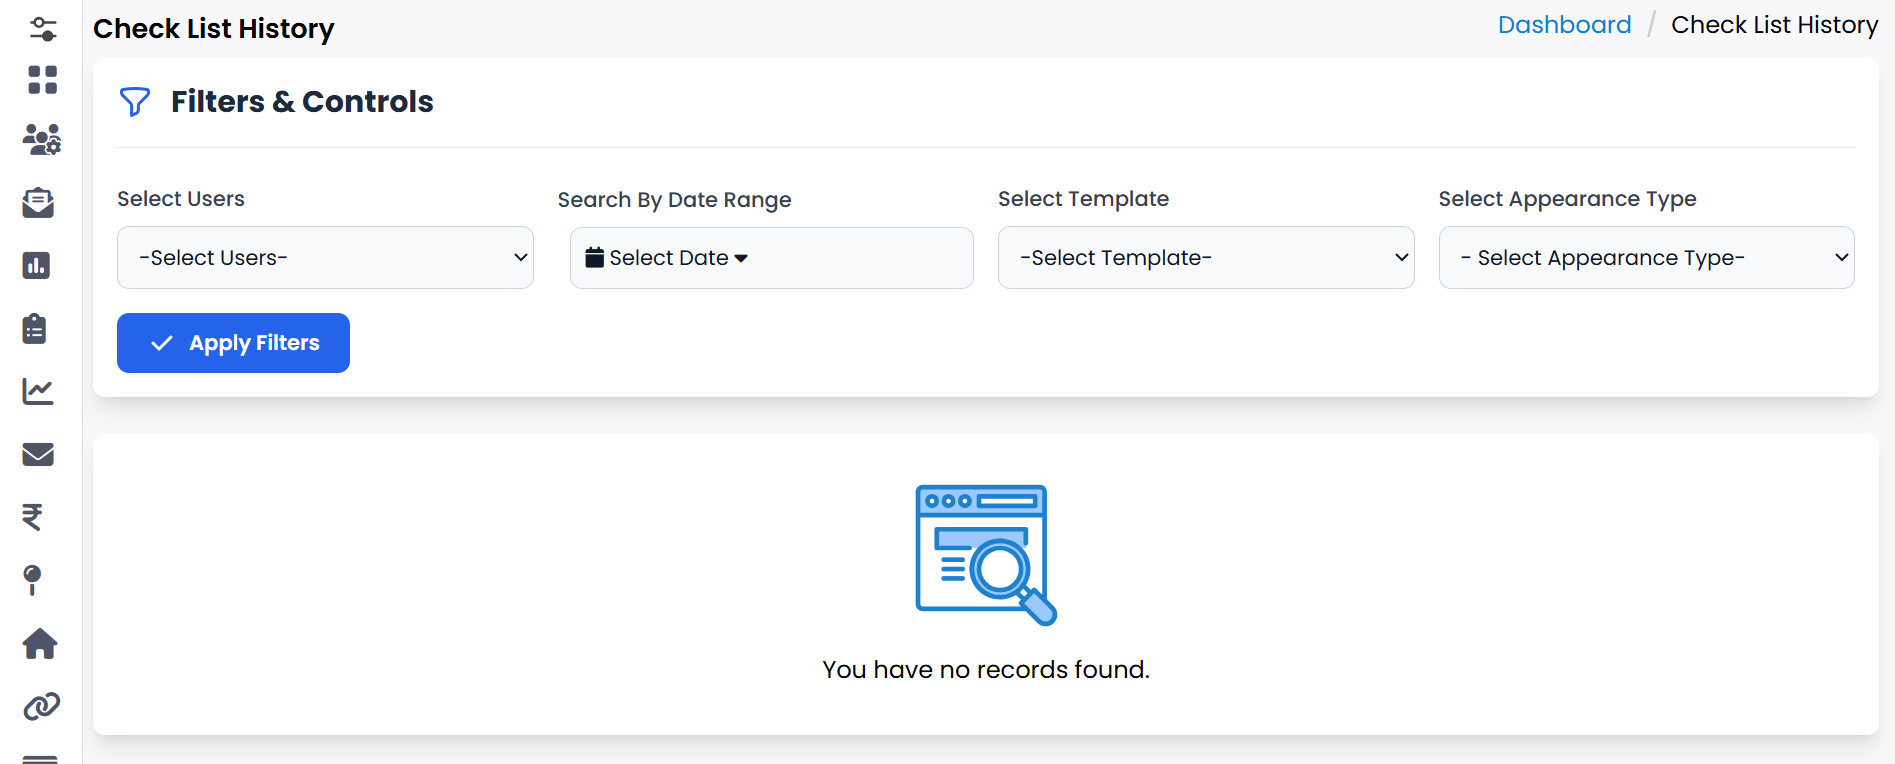Image resolution: width=1895 pixels, height=764 pixels.
Task: Navigate to Dashboard via breadcrumb link
Action: coord(1563,24)
